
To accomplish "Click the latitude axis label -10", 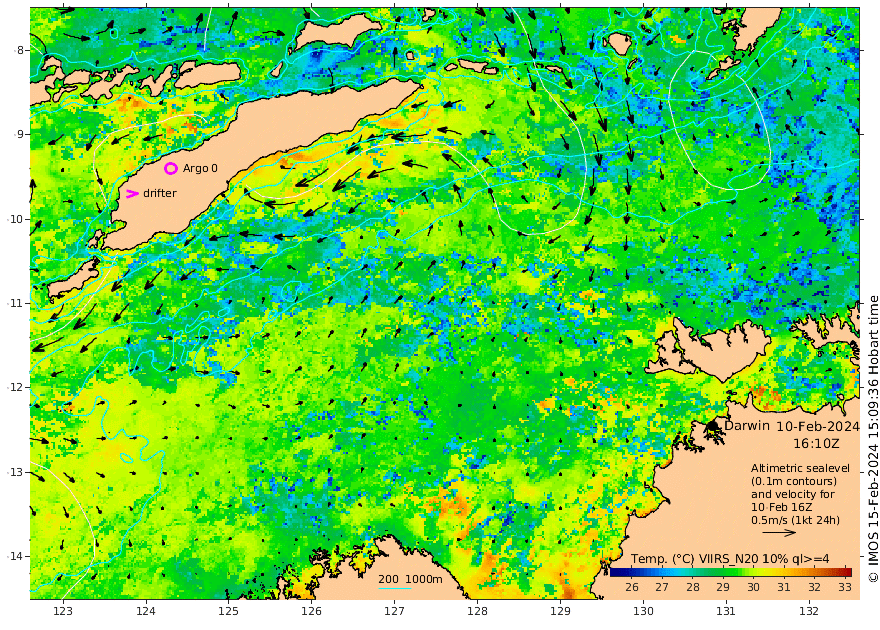I will (x=16, y=219).
